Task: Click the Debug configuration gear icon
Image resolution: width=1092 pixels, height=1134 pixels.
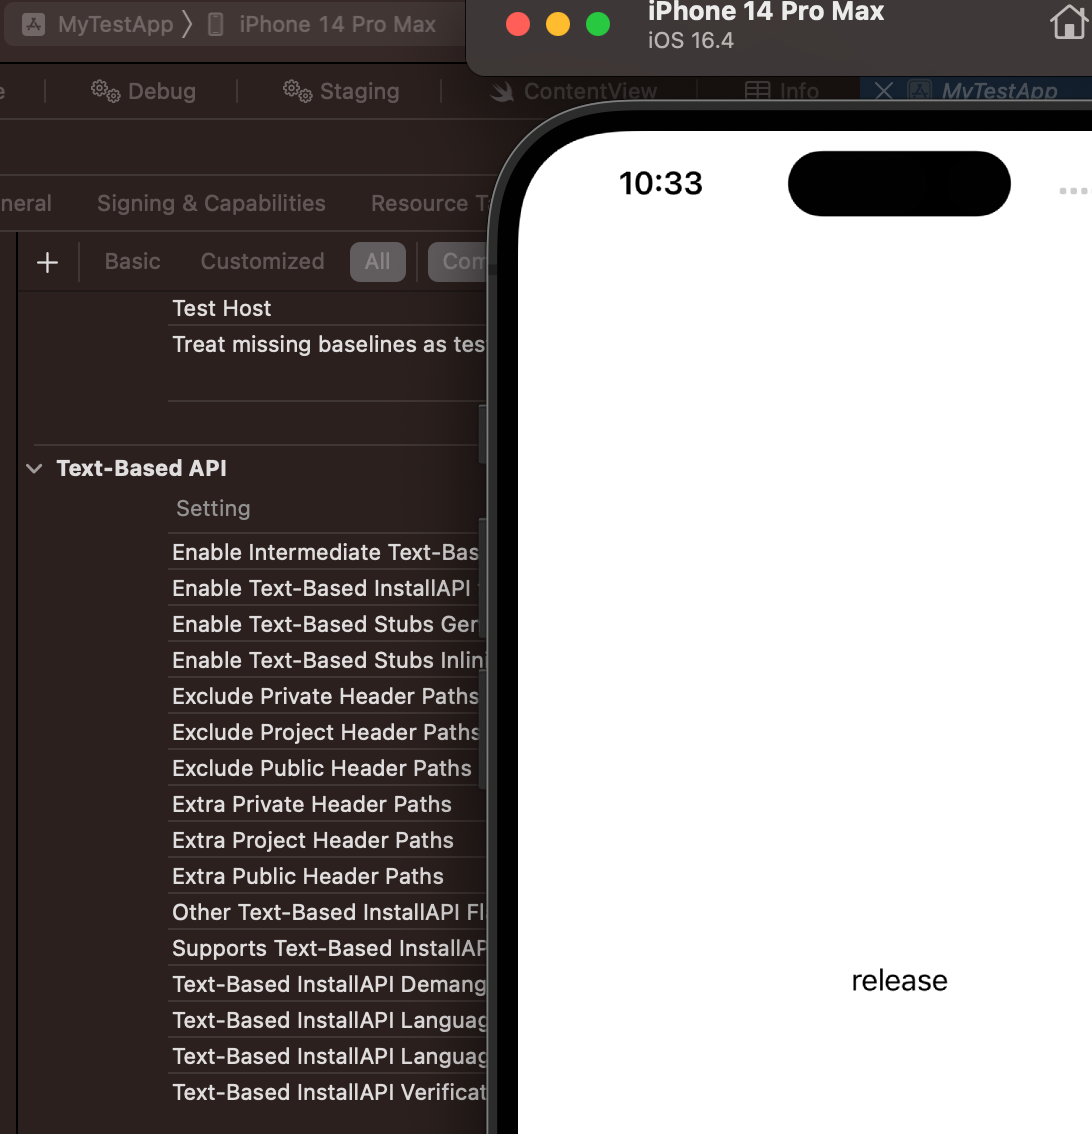Action: (x=106, y=91)
